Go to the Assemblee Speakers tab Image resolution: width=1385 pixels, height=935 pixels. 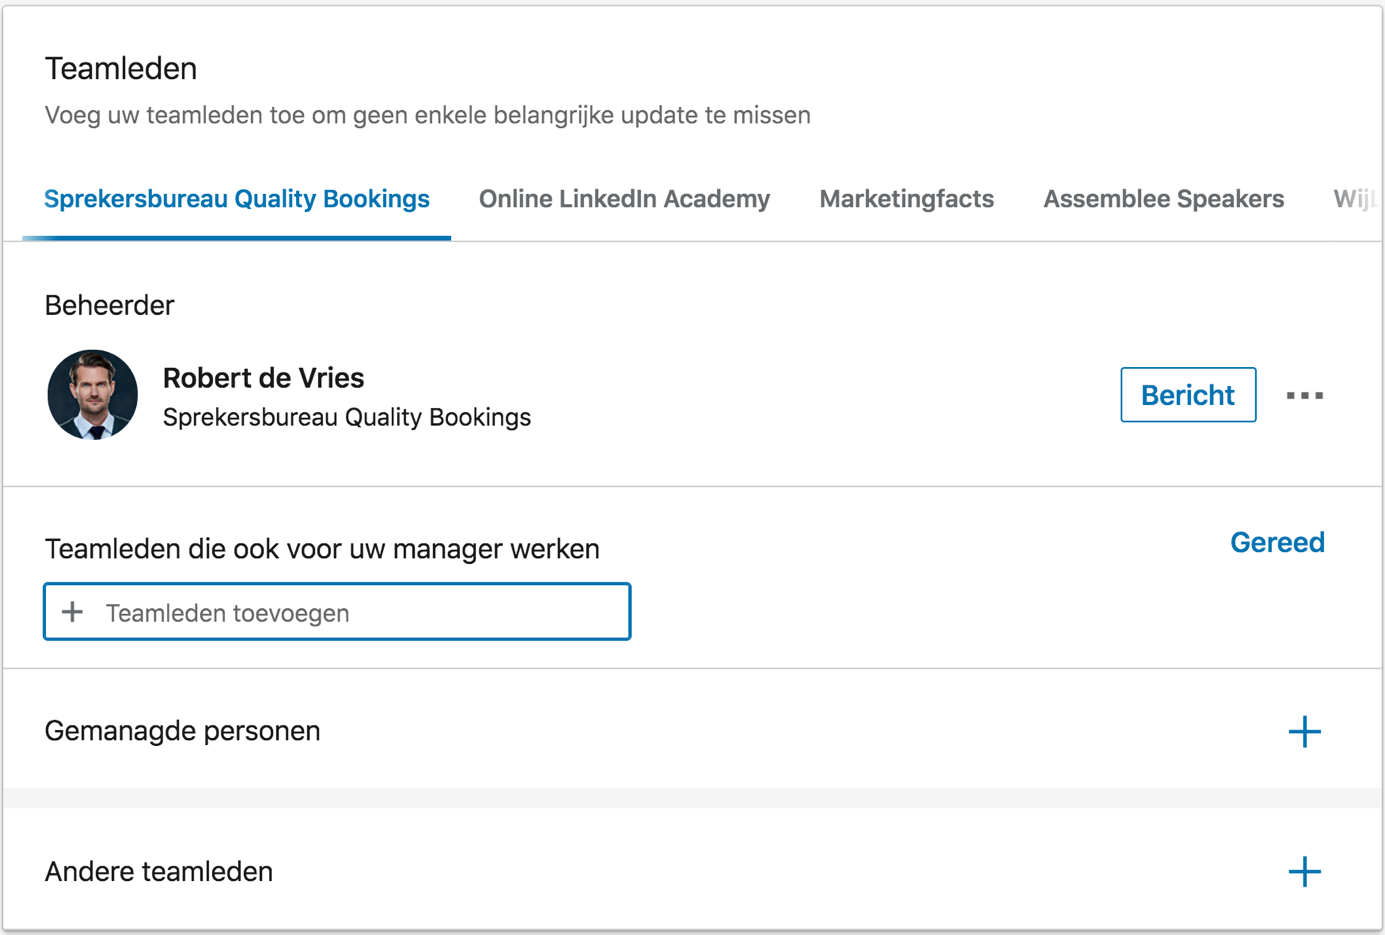click(1163, 199)
